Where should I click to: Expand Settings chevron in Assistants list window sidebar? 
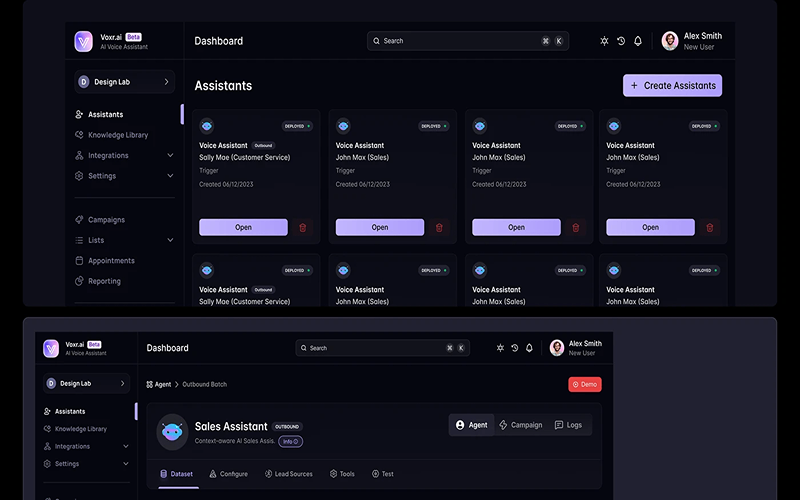[170, 176]
